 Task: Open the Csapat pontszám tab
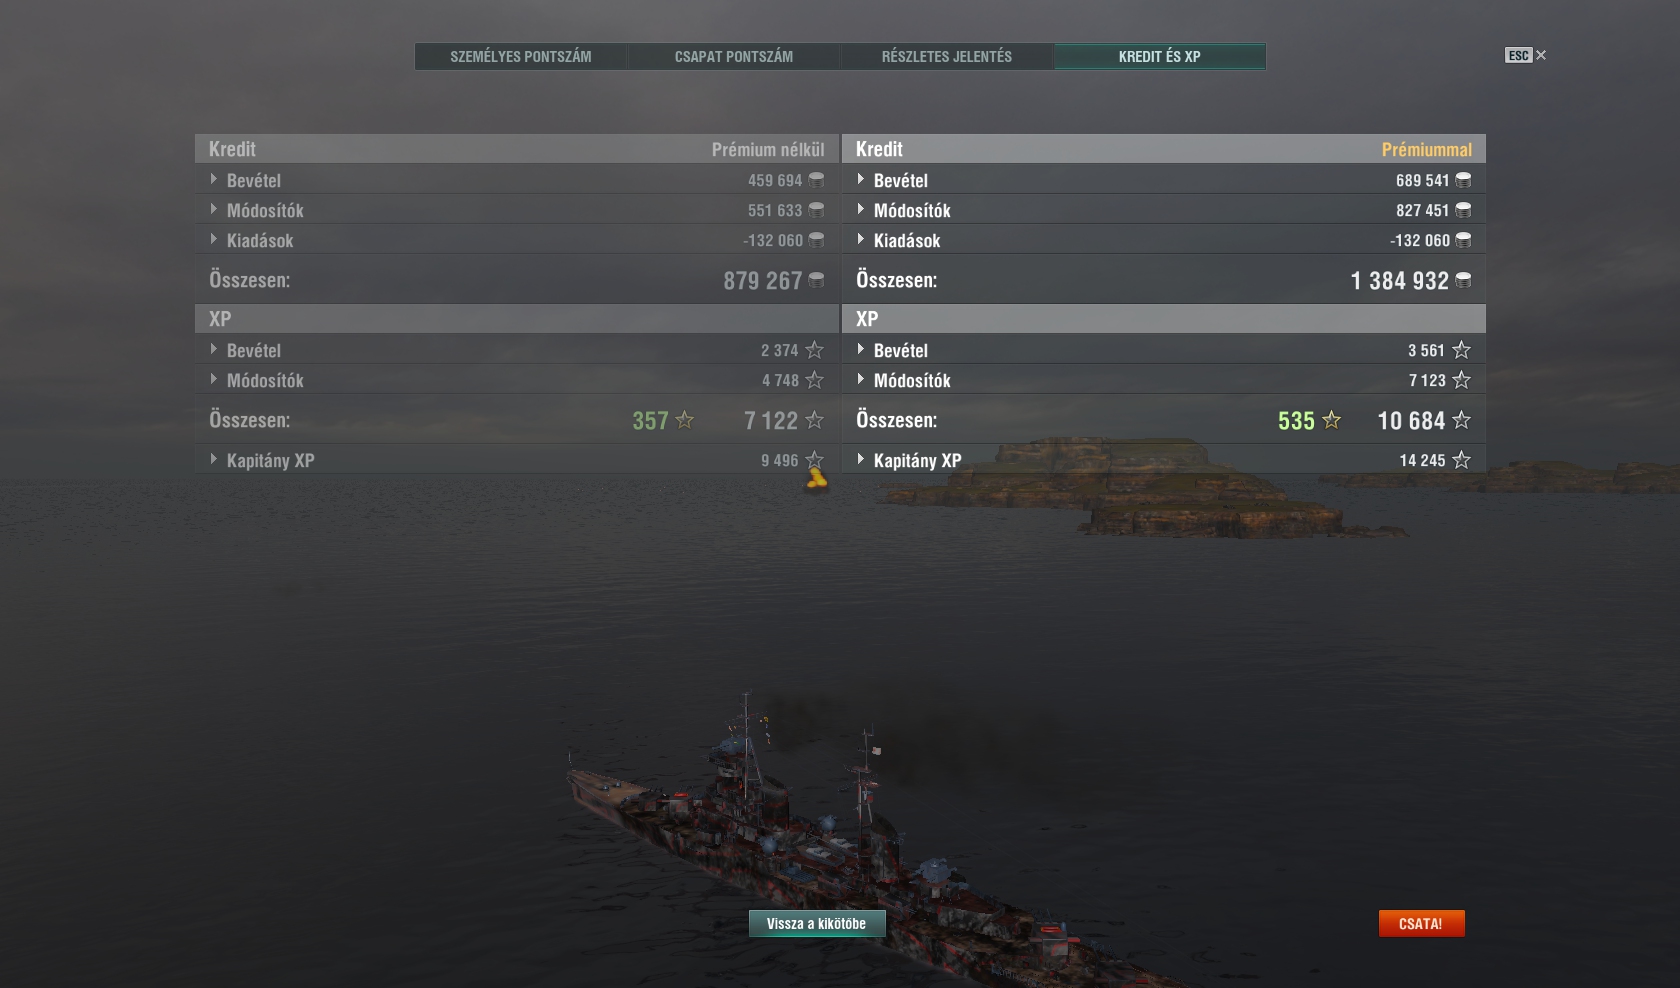coord(734,56)
